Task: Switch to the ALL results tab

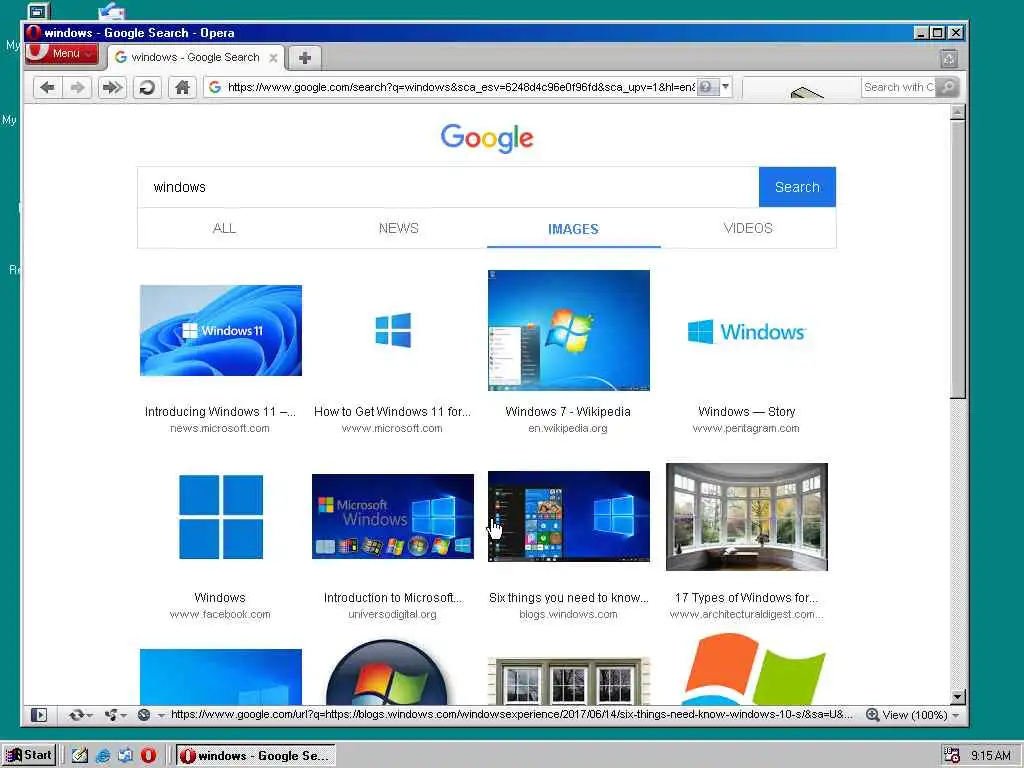Action: [x=224, y=229]
